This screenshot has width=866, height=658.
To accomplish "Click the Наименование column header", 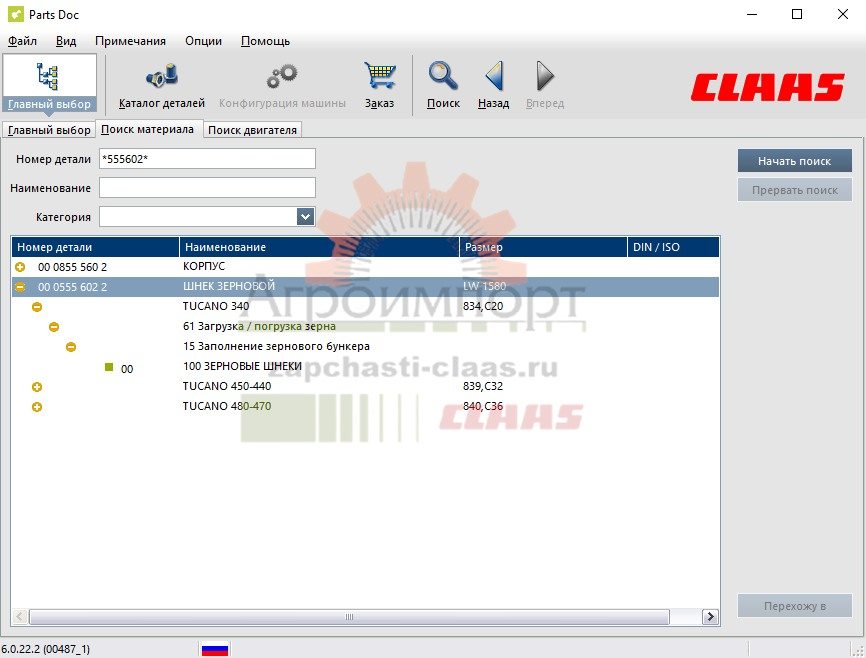I will tap(319, 247).
